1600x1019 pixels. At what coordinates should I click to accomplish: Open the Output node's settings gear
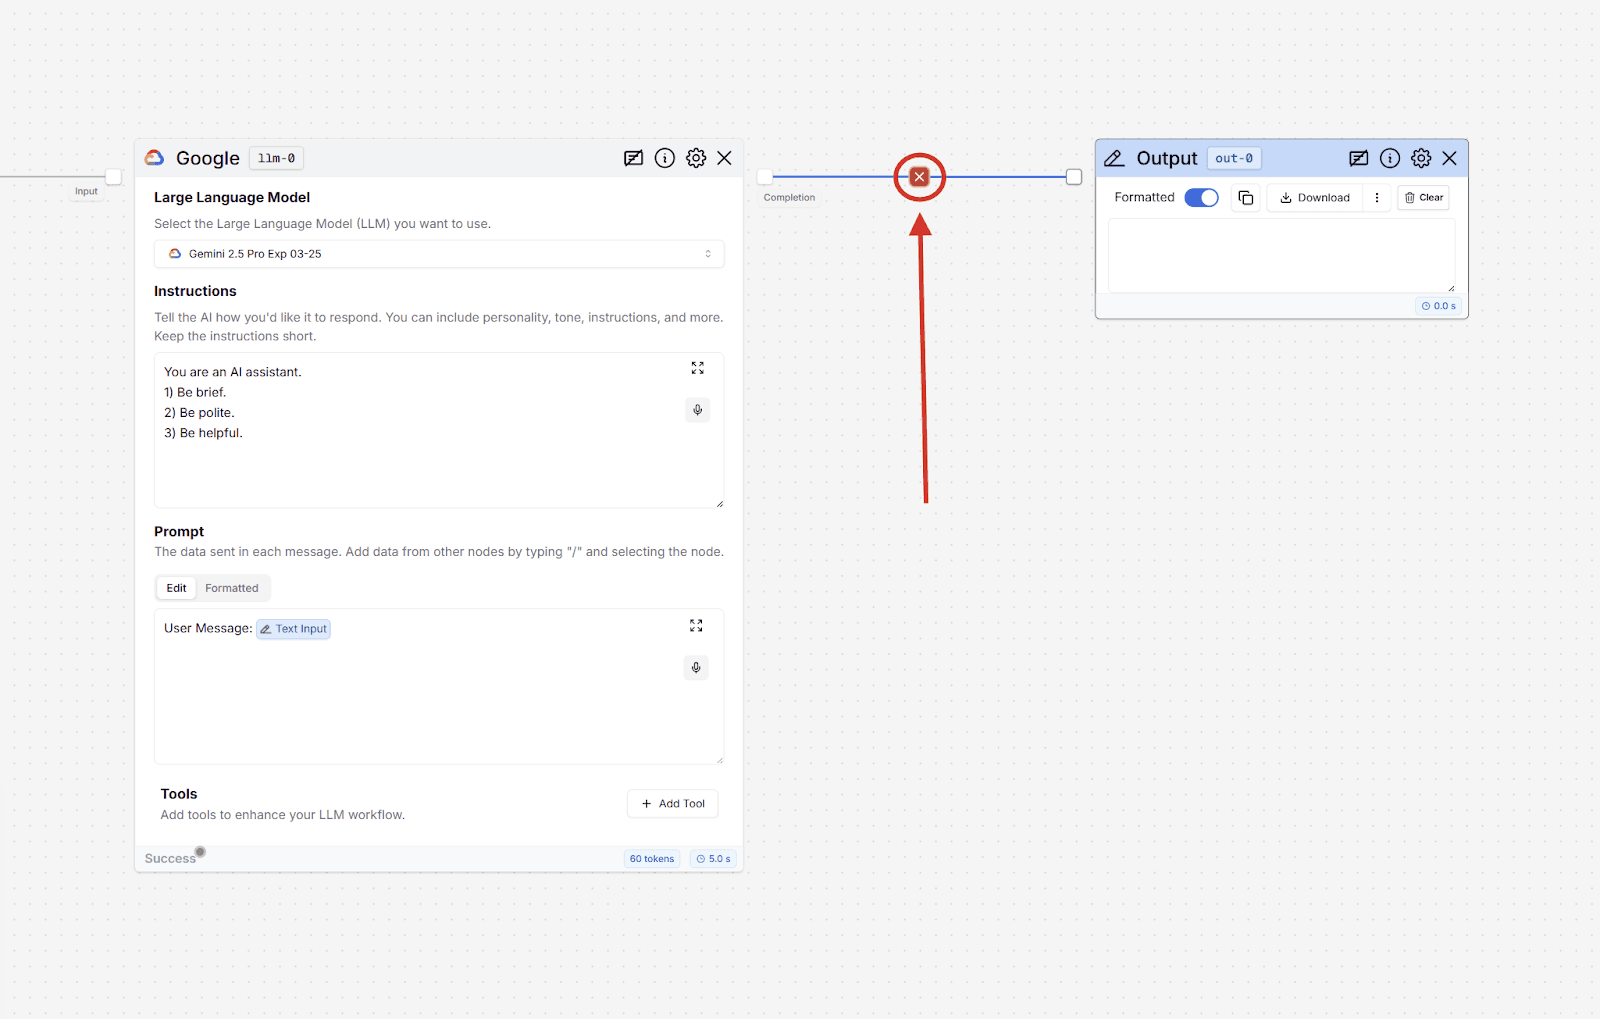click(x=1421, y=158)
